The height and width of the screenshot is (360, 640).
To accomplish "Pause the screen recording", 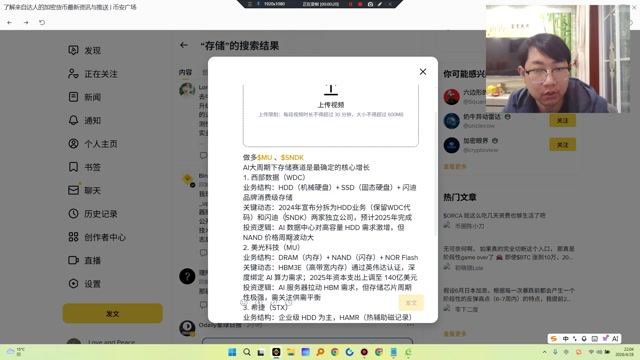I will click(x=350, y=4).
